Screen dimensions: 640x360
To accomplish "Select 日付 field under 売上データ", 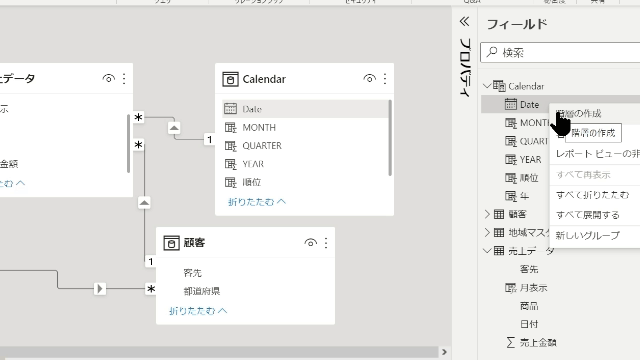I will (x=529, y=324).
